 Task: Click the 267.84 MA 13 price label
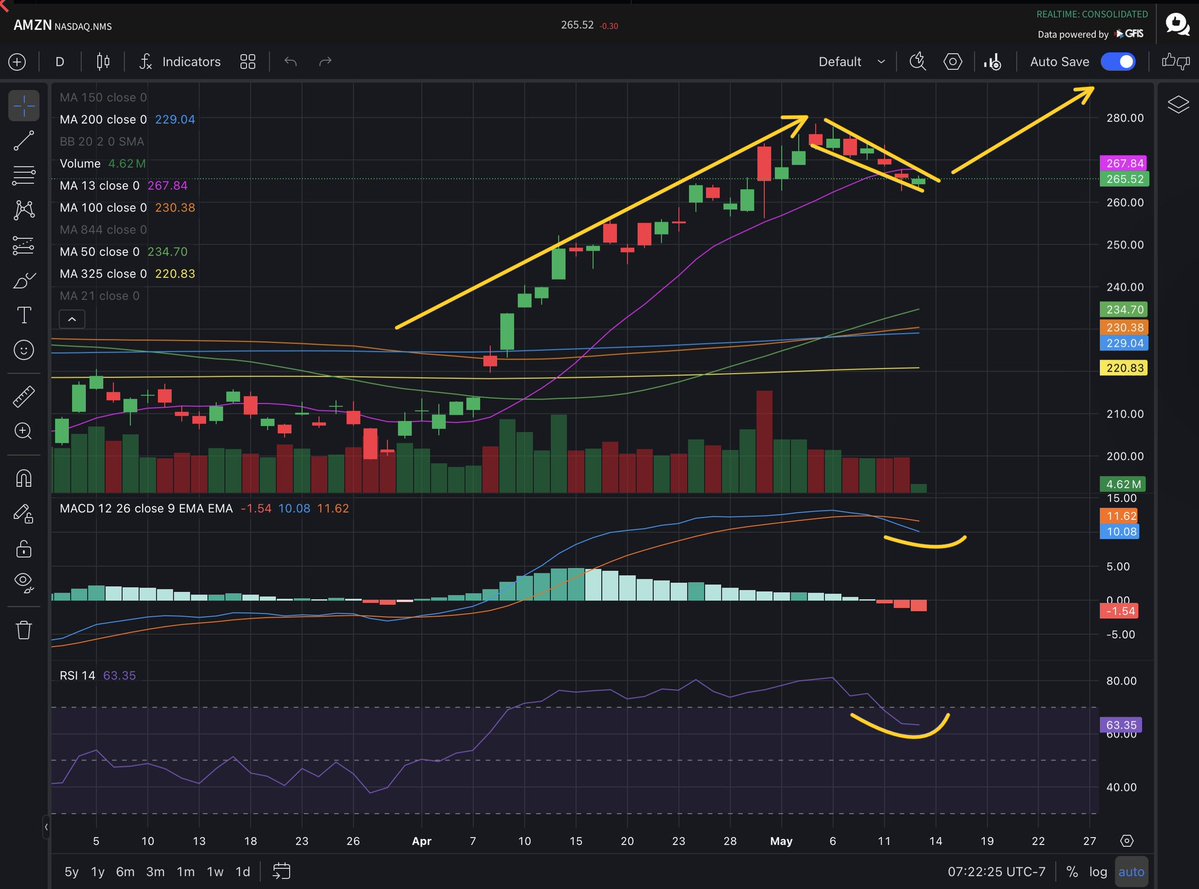click(x=1124, y=164)
